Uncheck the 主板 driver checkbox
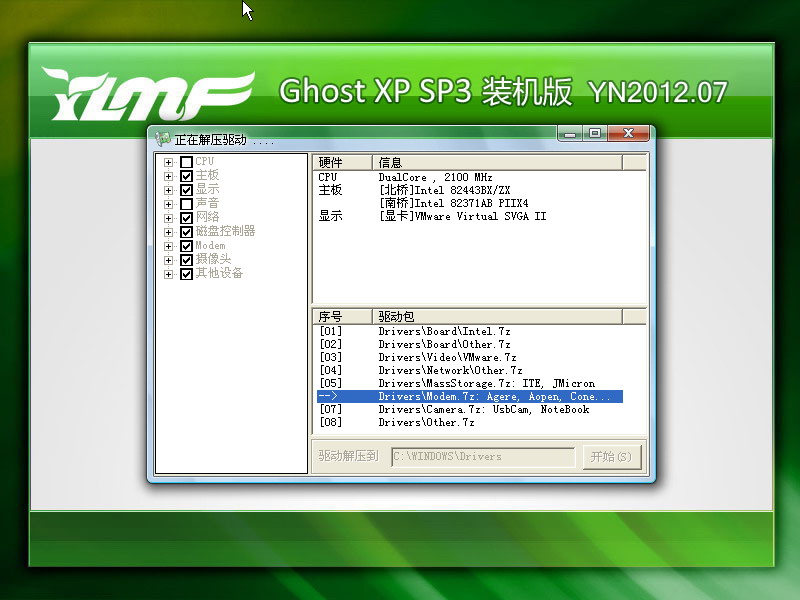Viewport: 800px width, 600px height. [186, 176]
